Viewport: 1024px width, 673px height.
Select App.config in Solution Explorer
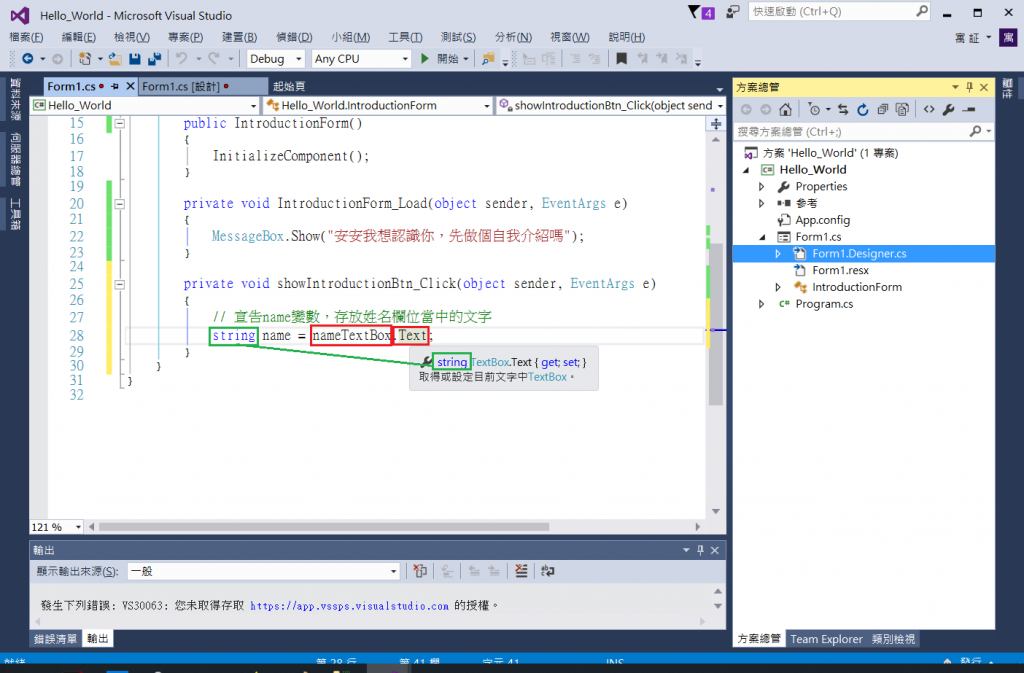tap(822, 220)
